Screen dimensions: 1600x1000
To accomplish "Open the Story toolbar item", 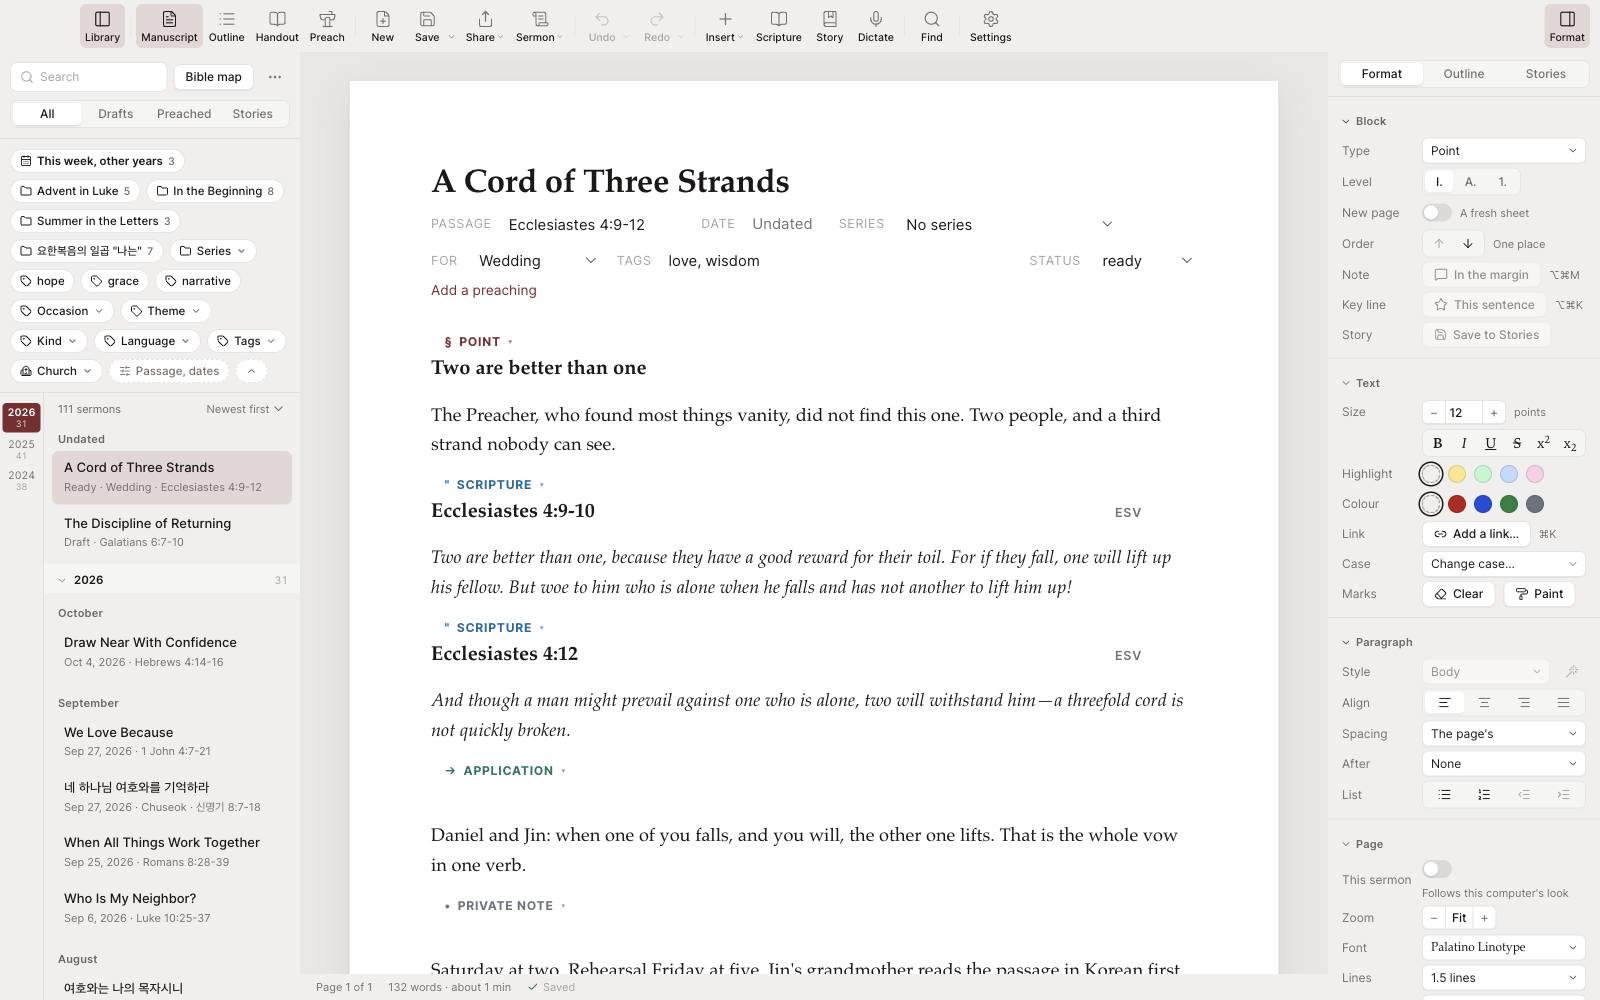I will tap(829, 26).
